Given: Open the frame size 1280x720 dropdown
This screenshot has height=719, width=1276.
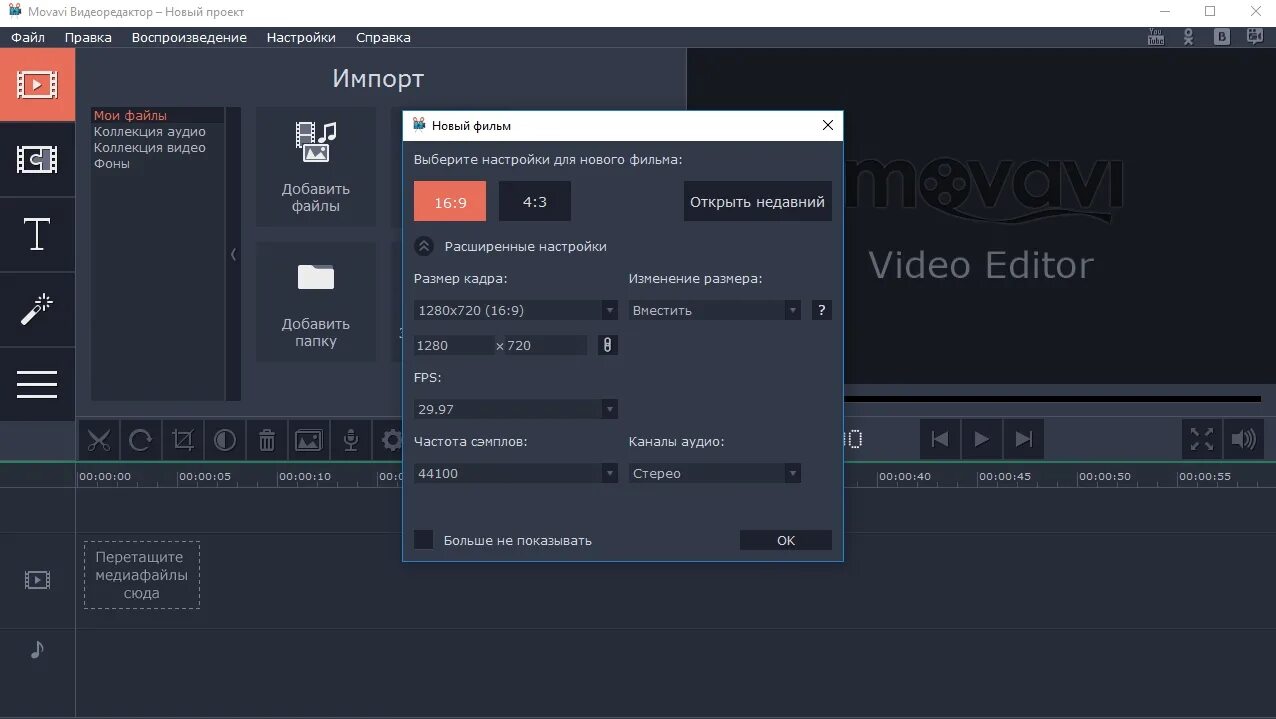Looking at the screenshot, I should pyautogui.click(x=516, y=310).
